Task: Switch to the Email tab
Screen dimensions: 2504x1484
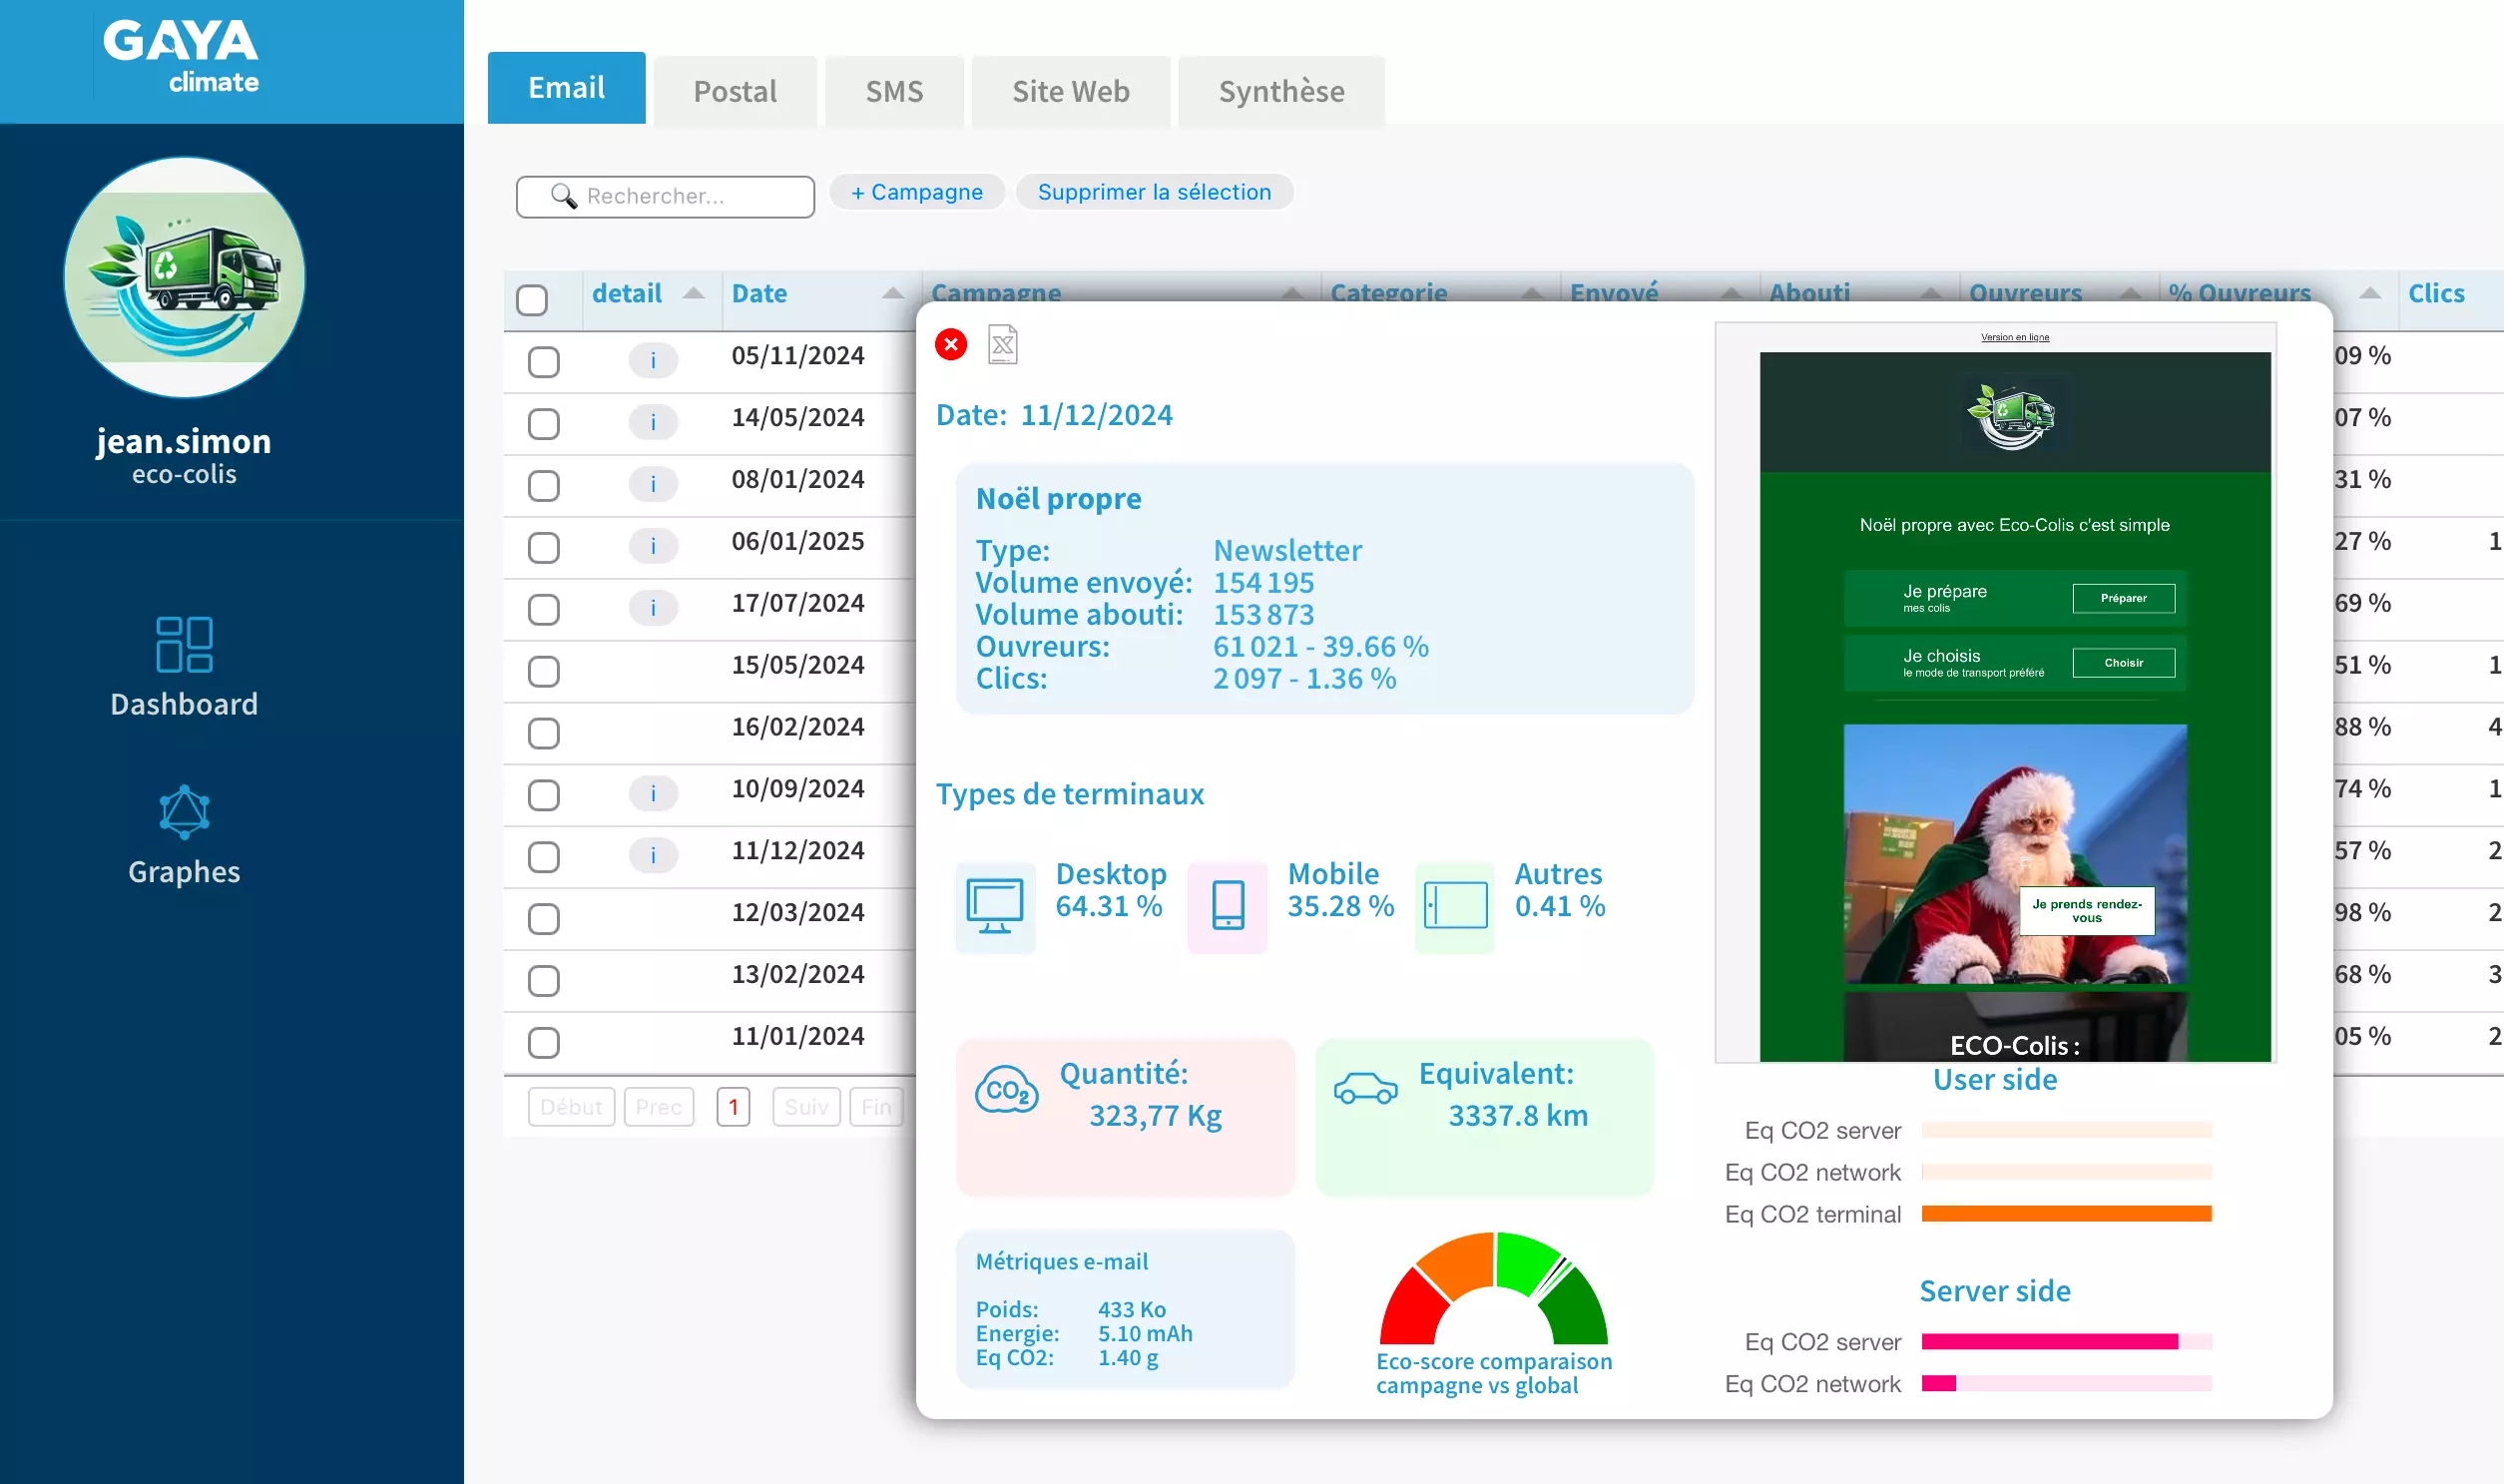Action: [x=566, y=88]
